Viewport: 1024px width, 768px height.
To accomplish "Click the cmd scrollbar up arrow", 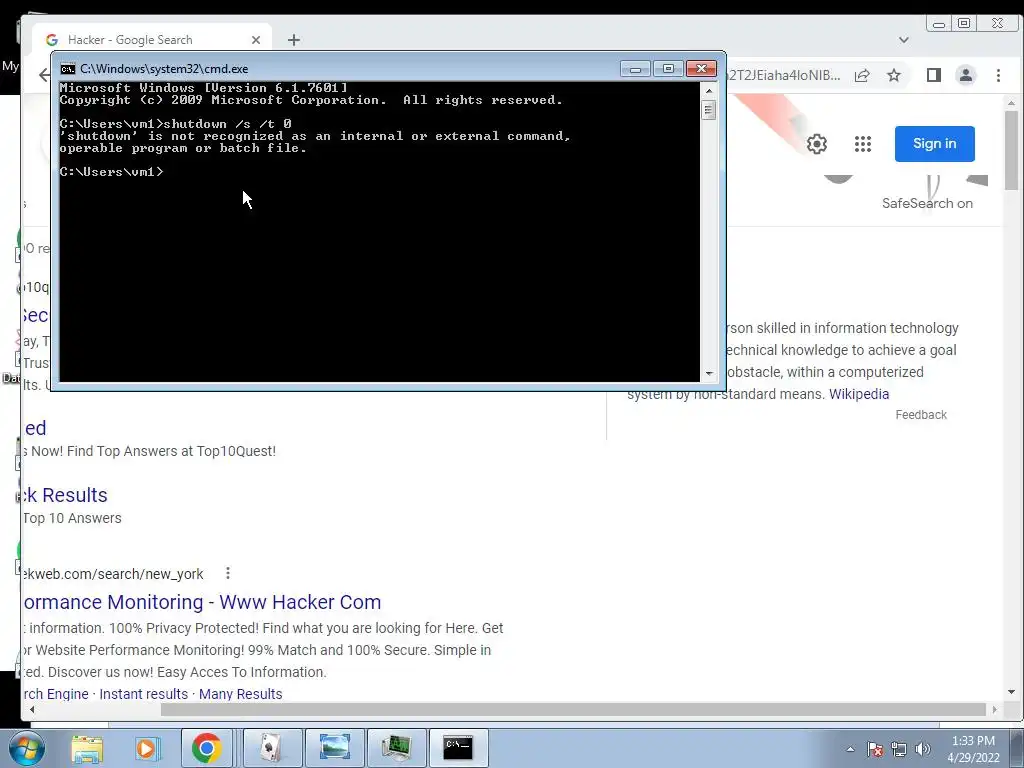I will coord(709,91).
